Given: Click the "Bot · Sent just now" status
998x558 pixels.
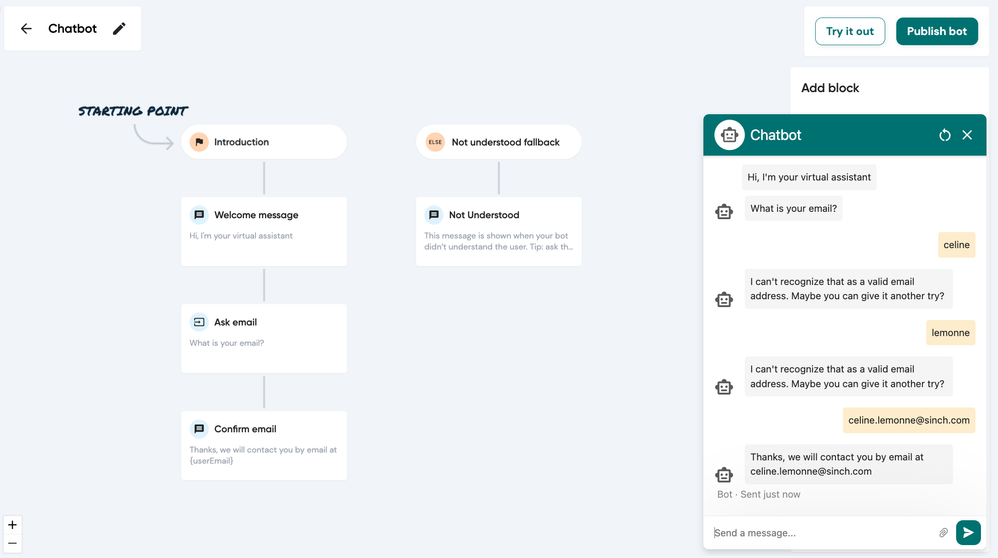Looking at the screenshot, I should (759, 494).
